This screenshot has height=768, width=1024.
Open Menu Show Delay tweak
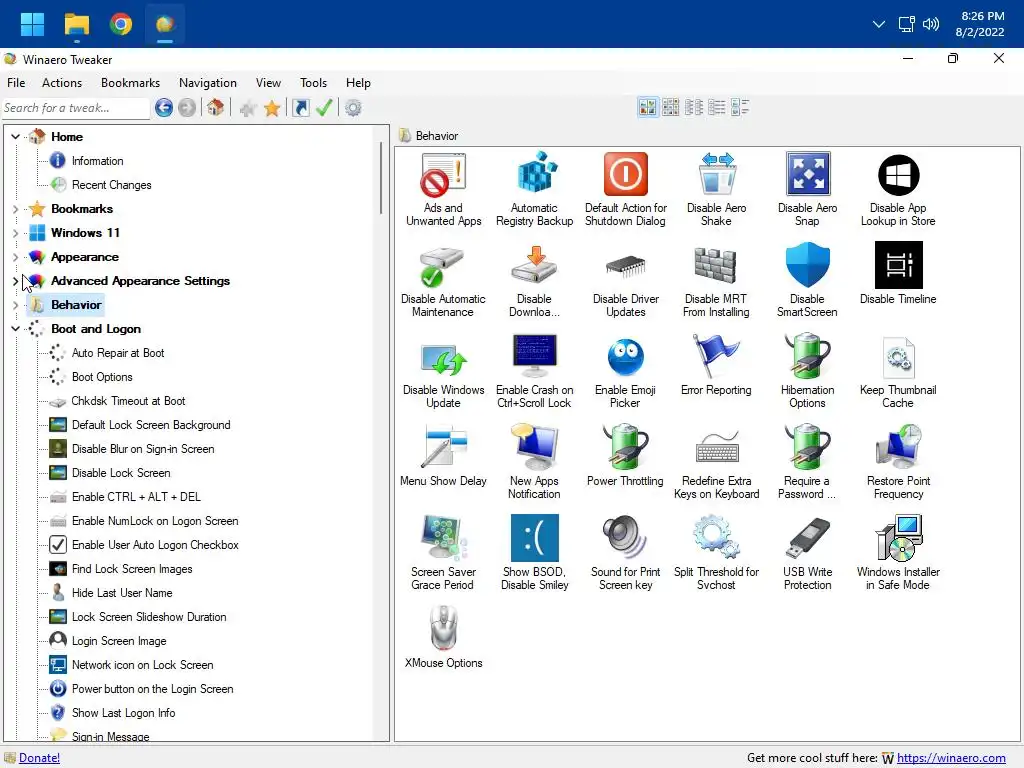(x=443, y=456)
